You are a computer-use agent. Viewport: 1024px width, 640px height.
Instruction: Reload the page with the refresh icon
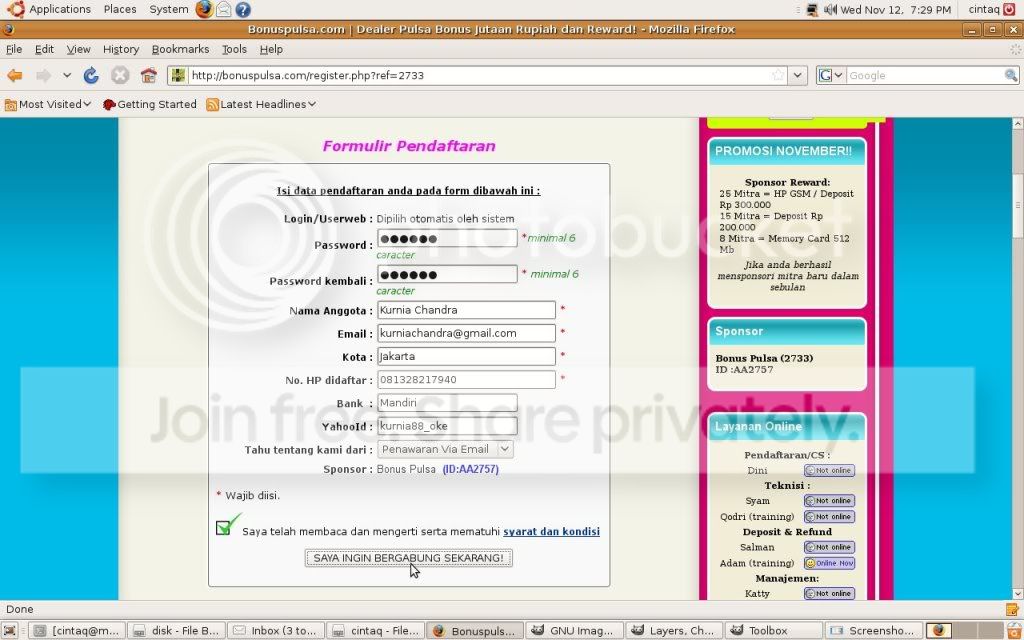91,75
